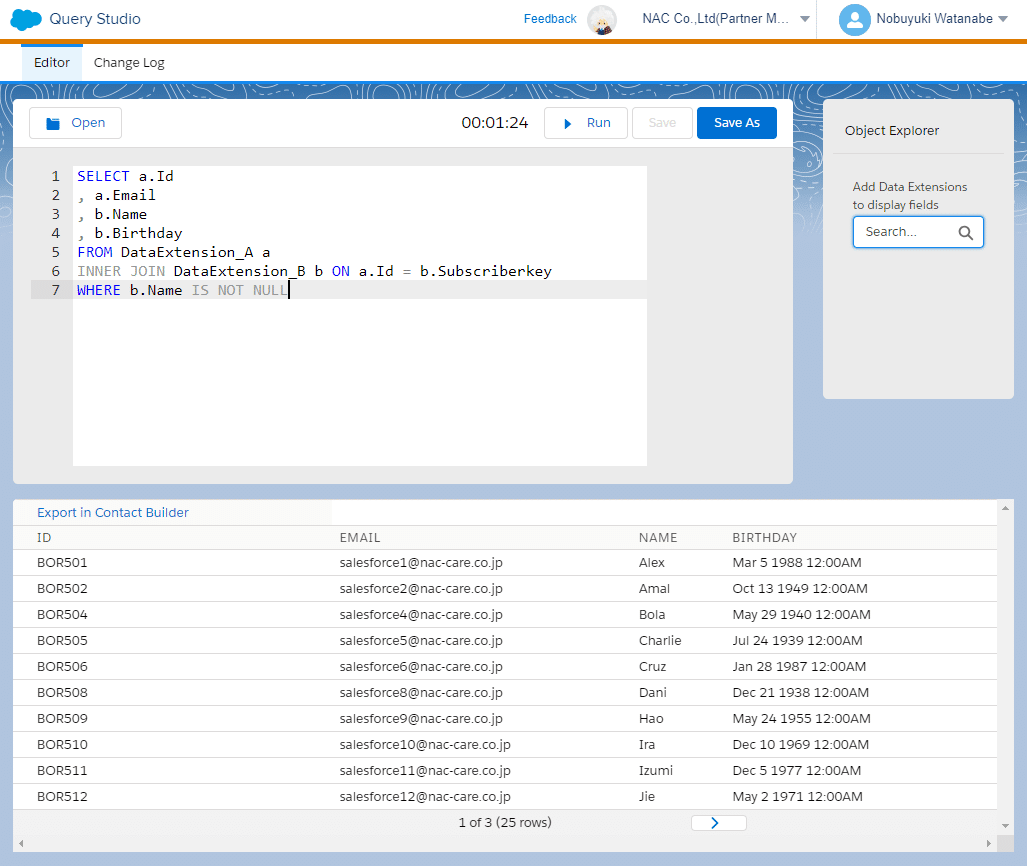
Task: Click the next page arrow icon
Action: click(x=718, y=822)
